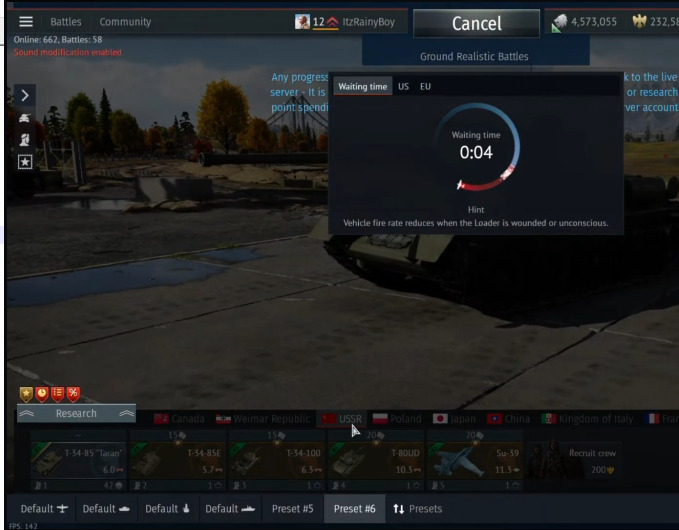Click the Silver Lions currency icon
Screen dimensions: 679x530
tap(559, 22)
